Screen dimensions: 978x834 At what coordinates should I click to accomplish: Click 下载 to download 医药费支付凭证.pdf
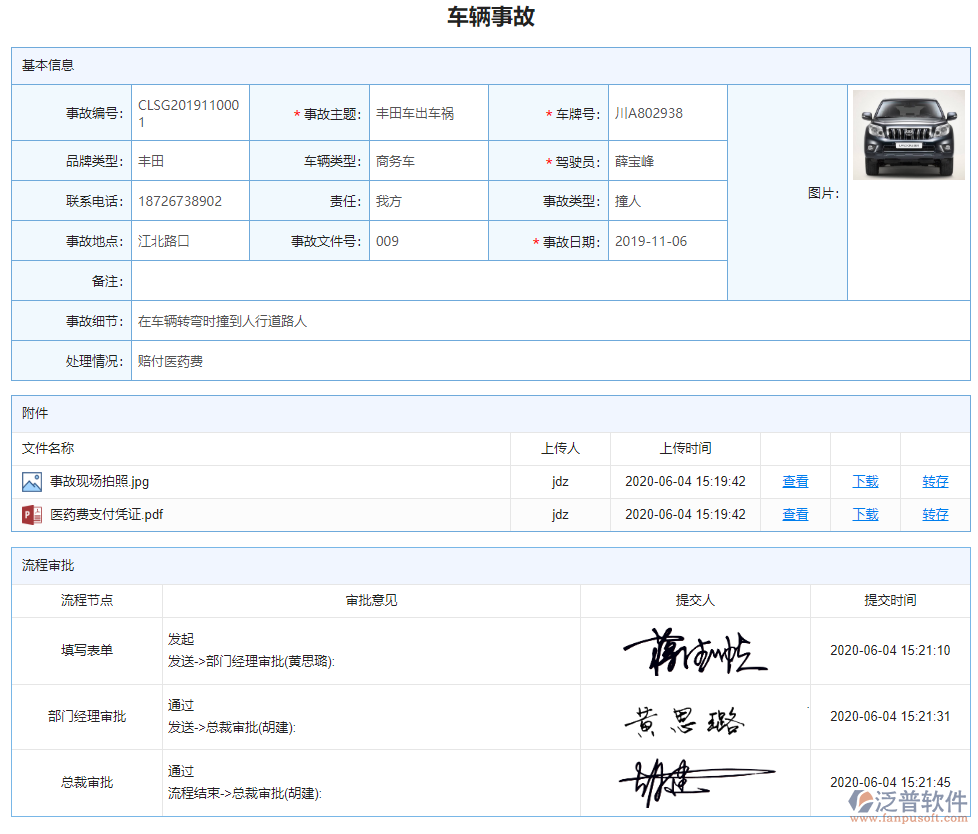click(x=864, y=514)
